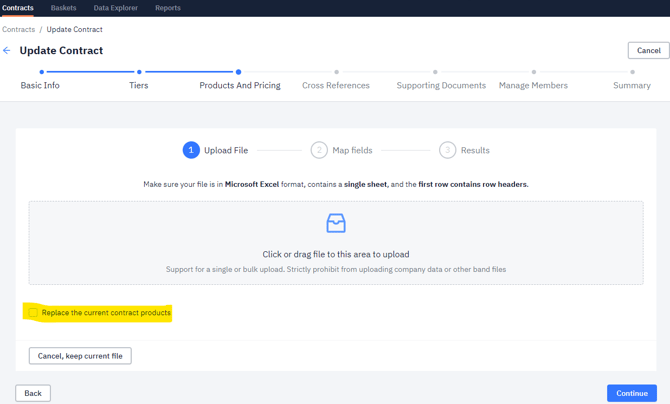Viewport: 670px width, 404px height.
Task: Select step 3 Results circle
Action: [447, 150]
